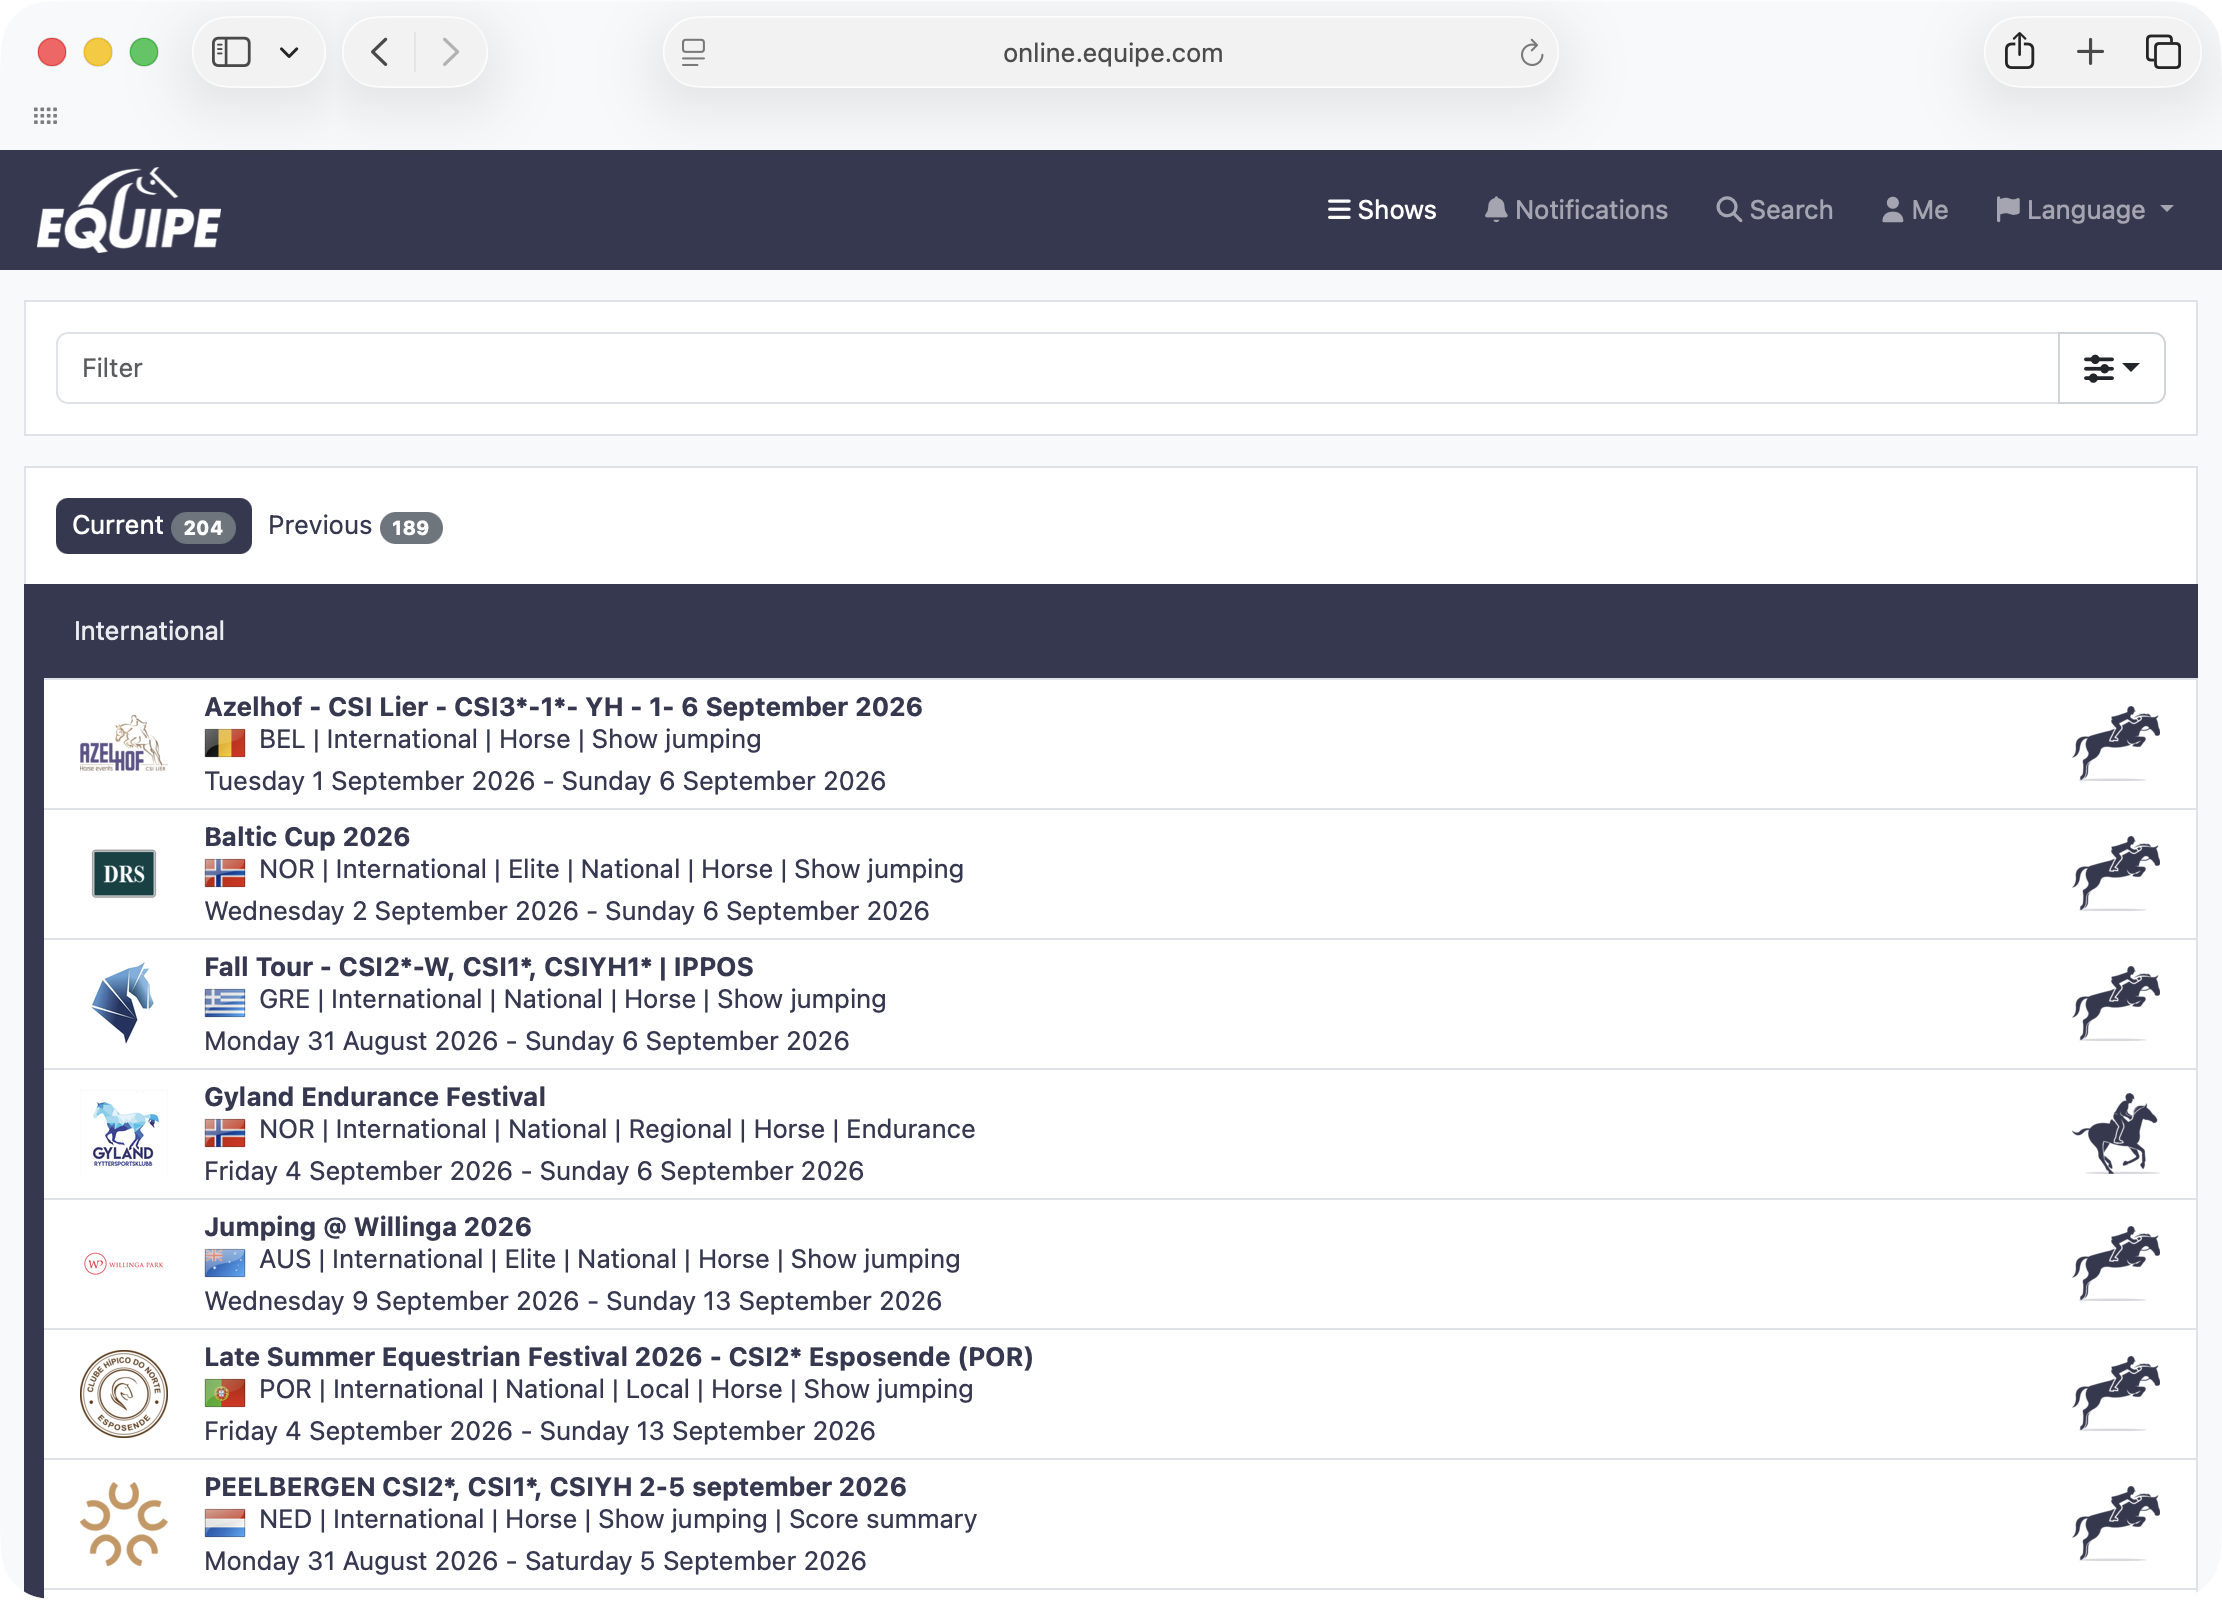Open the Search page in navbar
Viewport: 2222px width, 1600px height.
click(1775, 210)
